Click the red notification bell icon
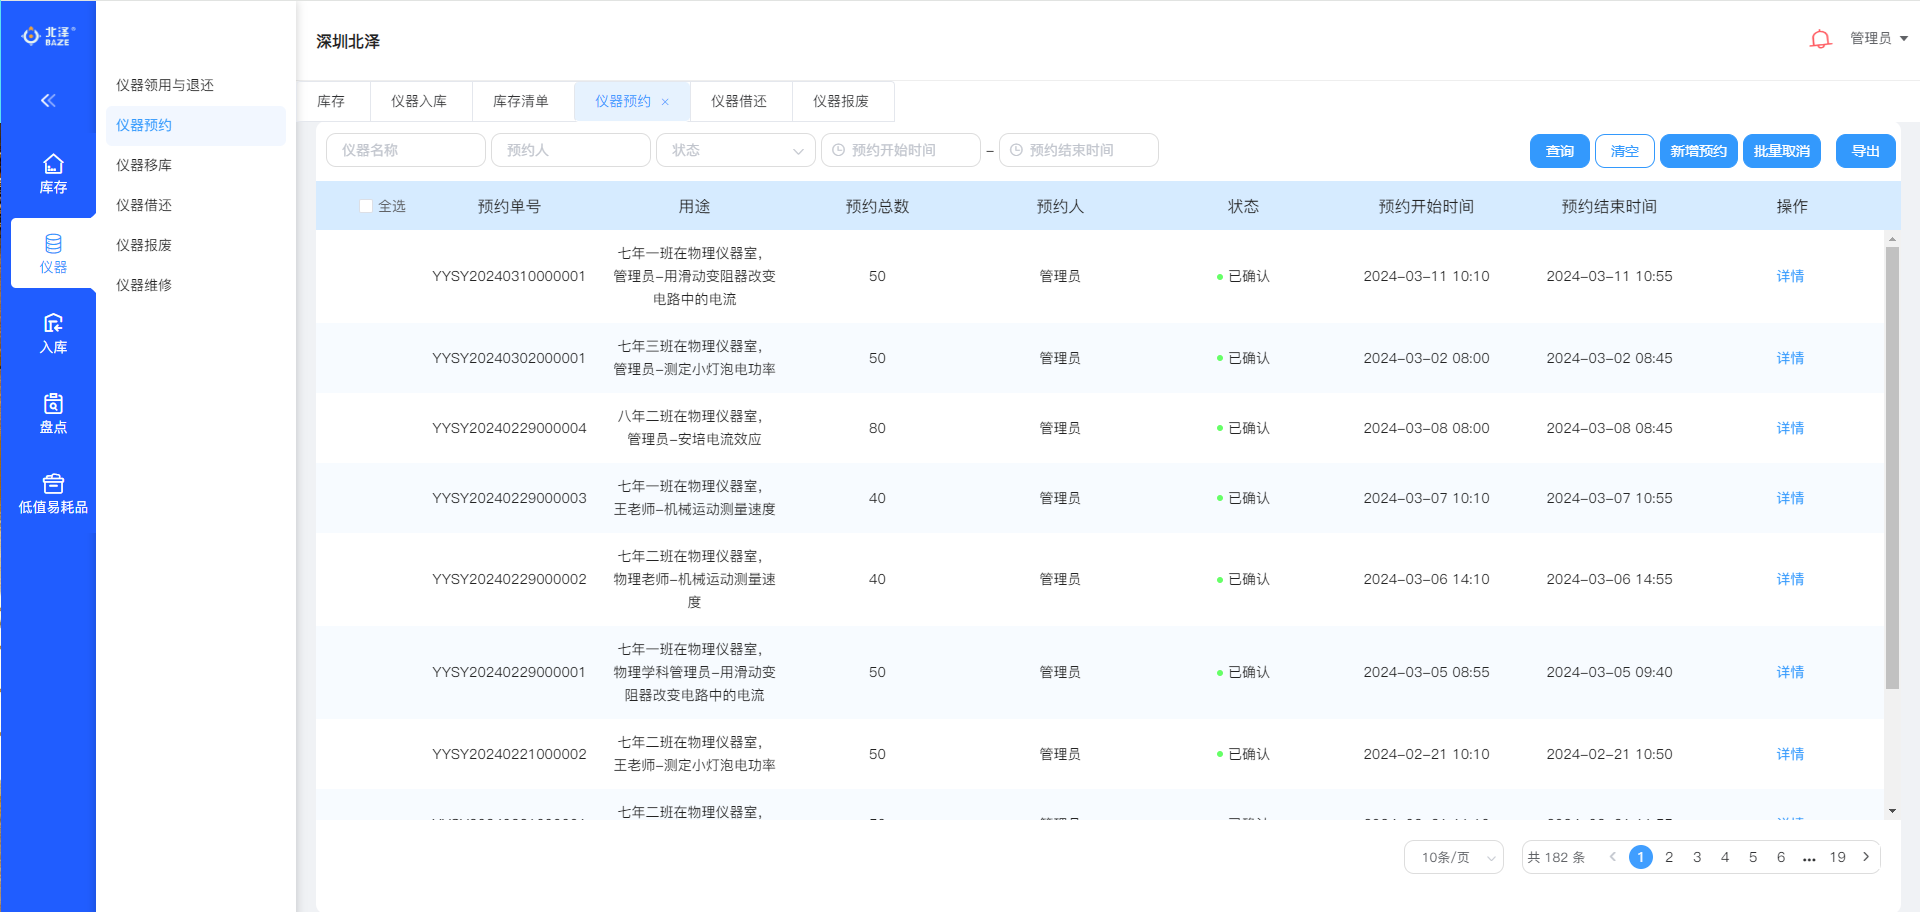Screen dimensions: 1920x912 tap(1820, 39)
